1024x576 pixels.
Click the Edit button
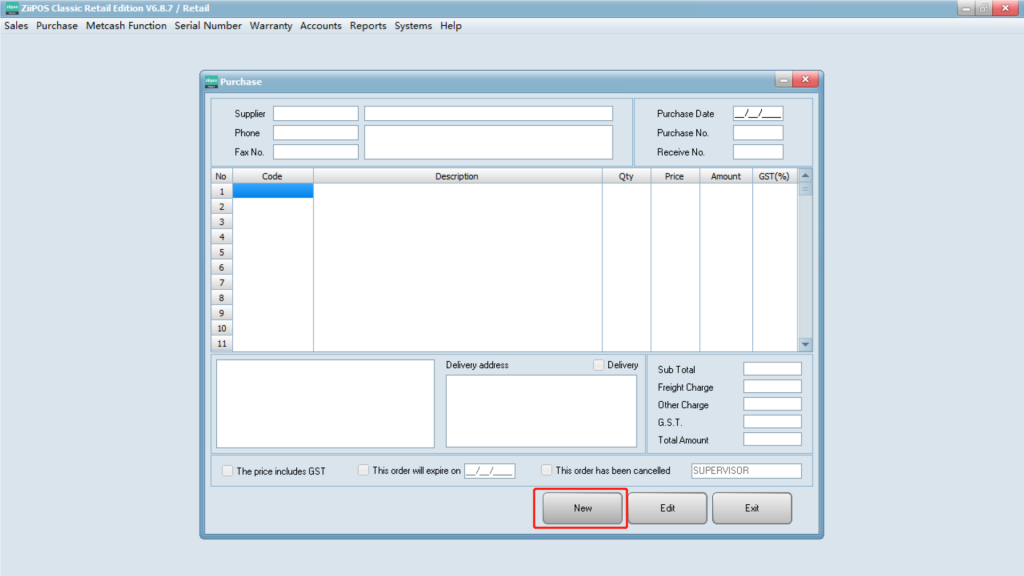point(667,508)
